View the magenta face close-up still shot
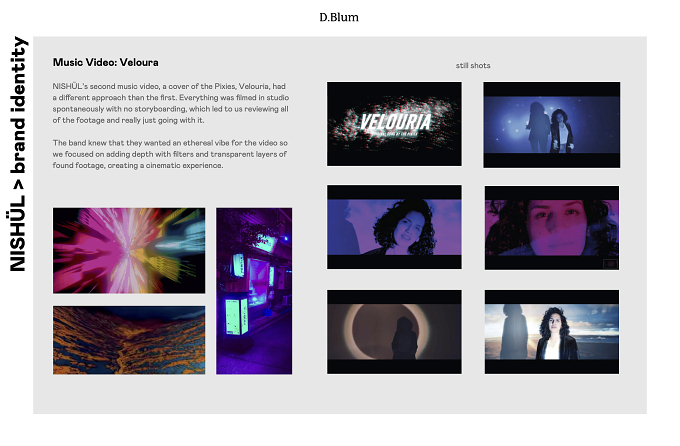This screenshot has width=680, height=446. point(552,228)
